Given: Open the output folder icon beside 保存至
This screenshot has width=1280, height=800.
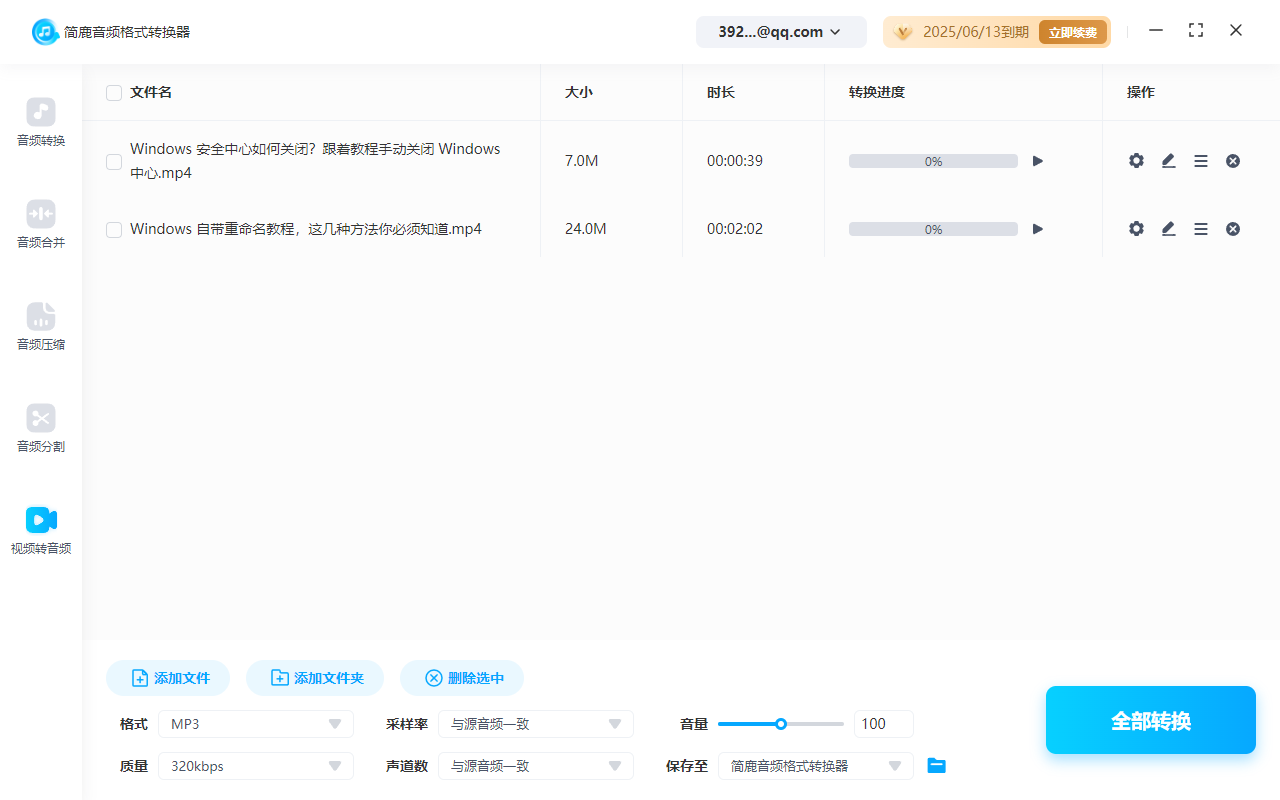Looking at the screenshot, I should [936, 766].
